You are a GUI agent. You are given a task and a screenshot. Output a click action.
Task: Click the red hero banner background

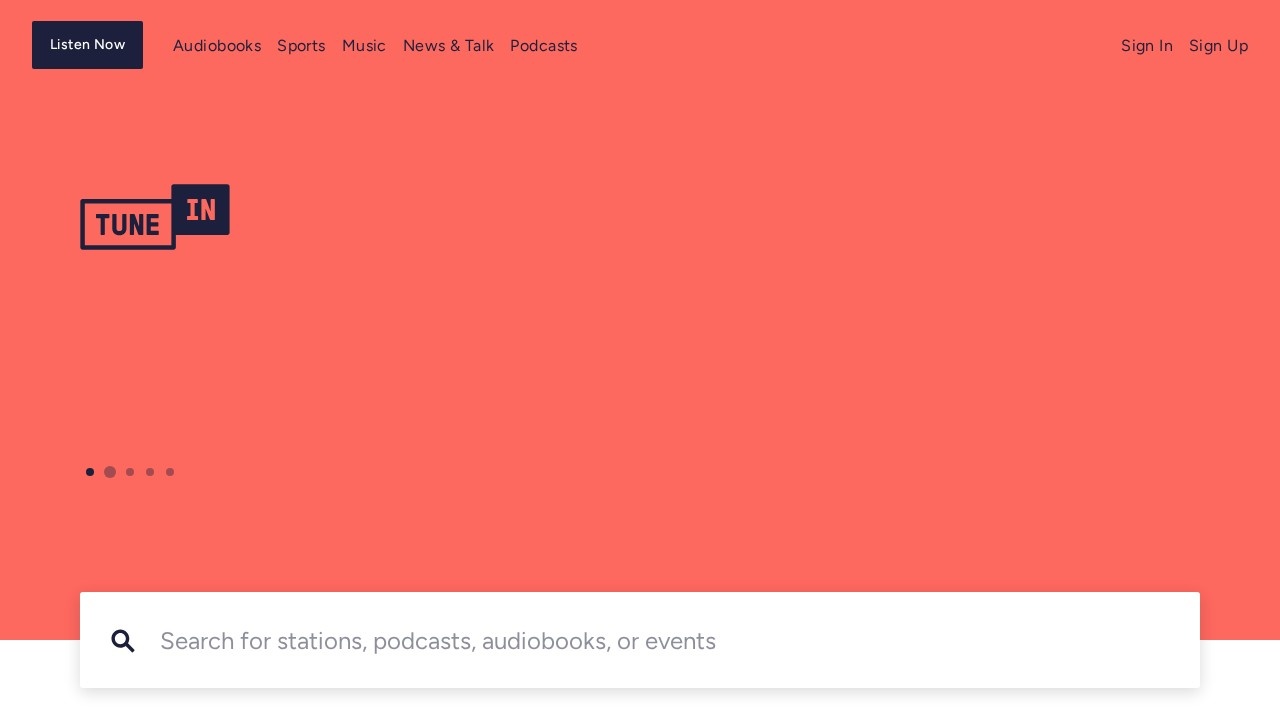pos(800,350)
